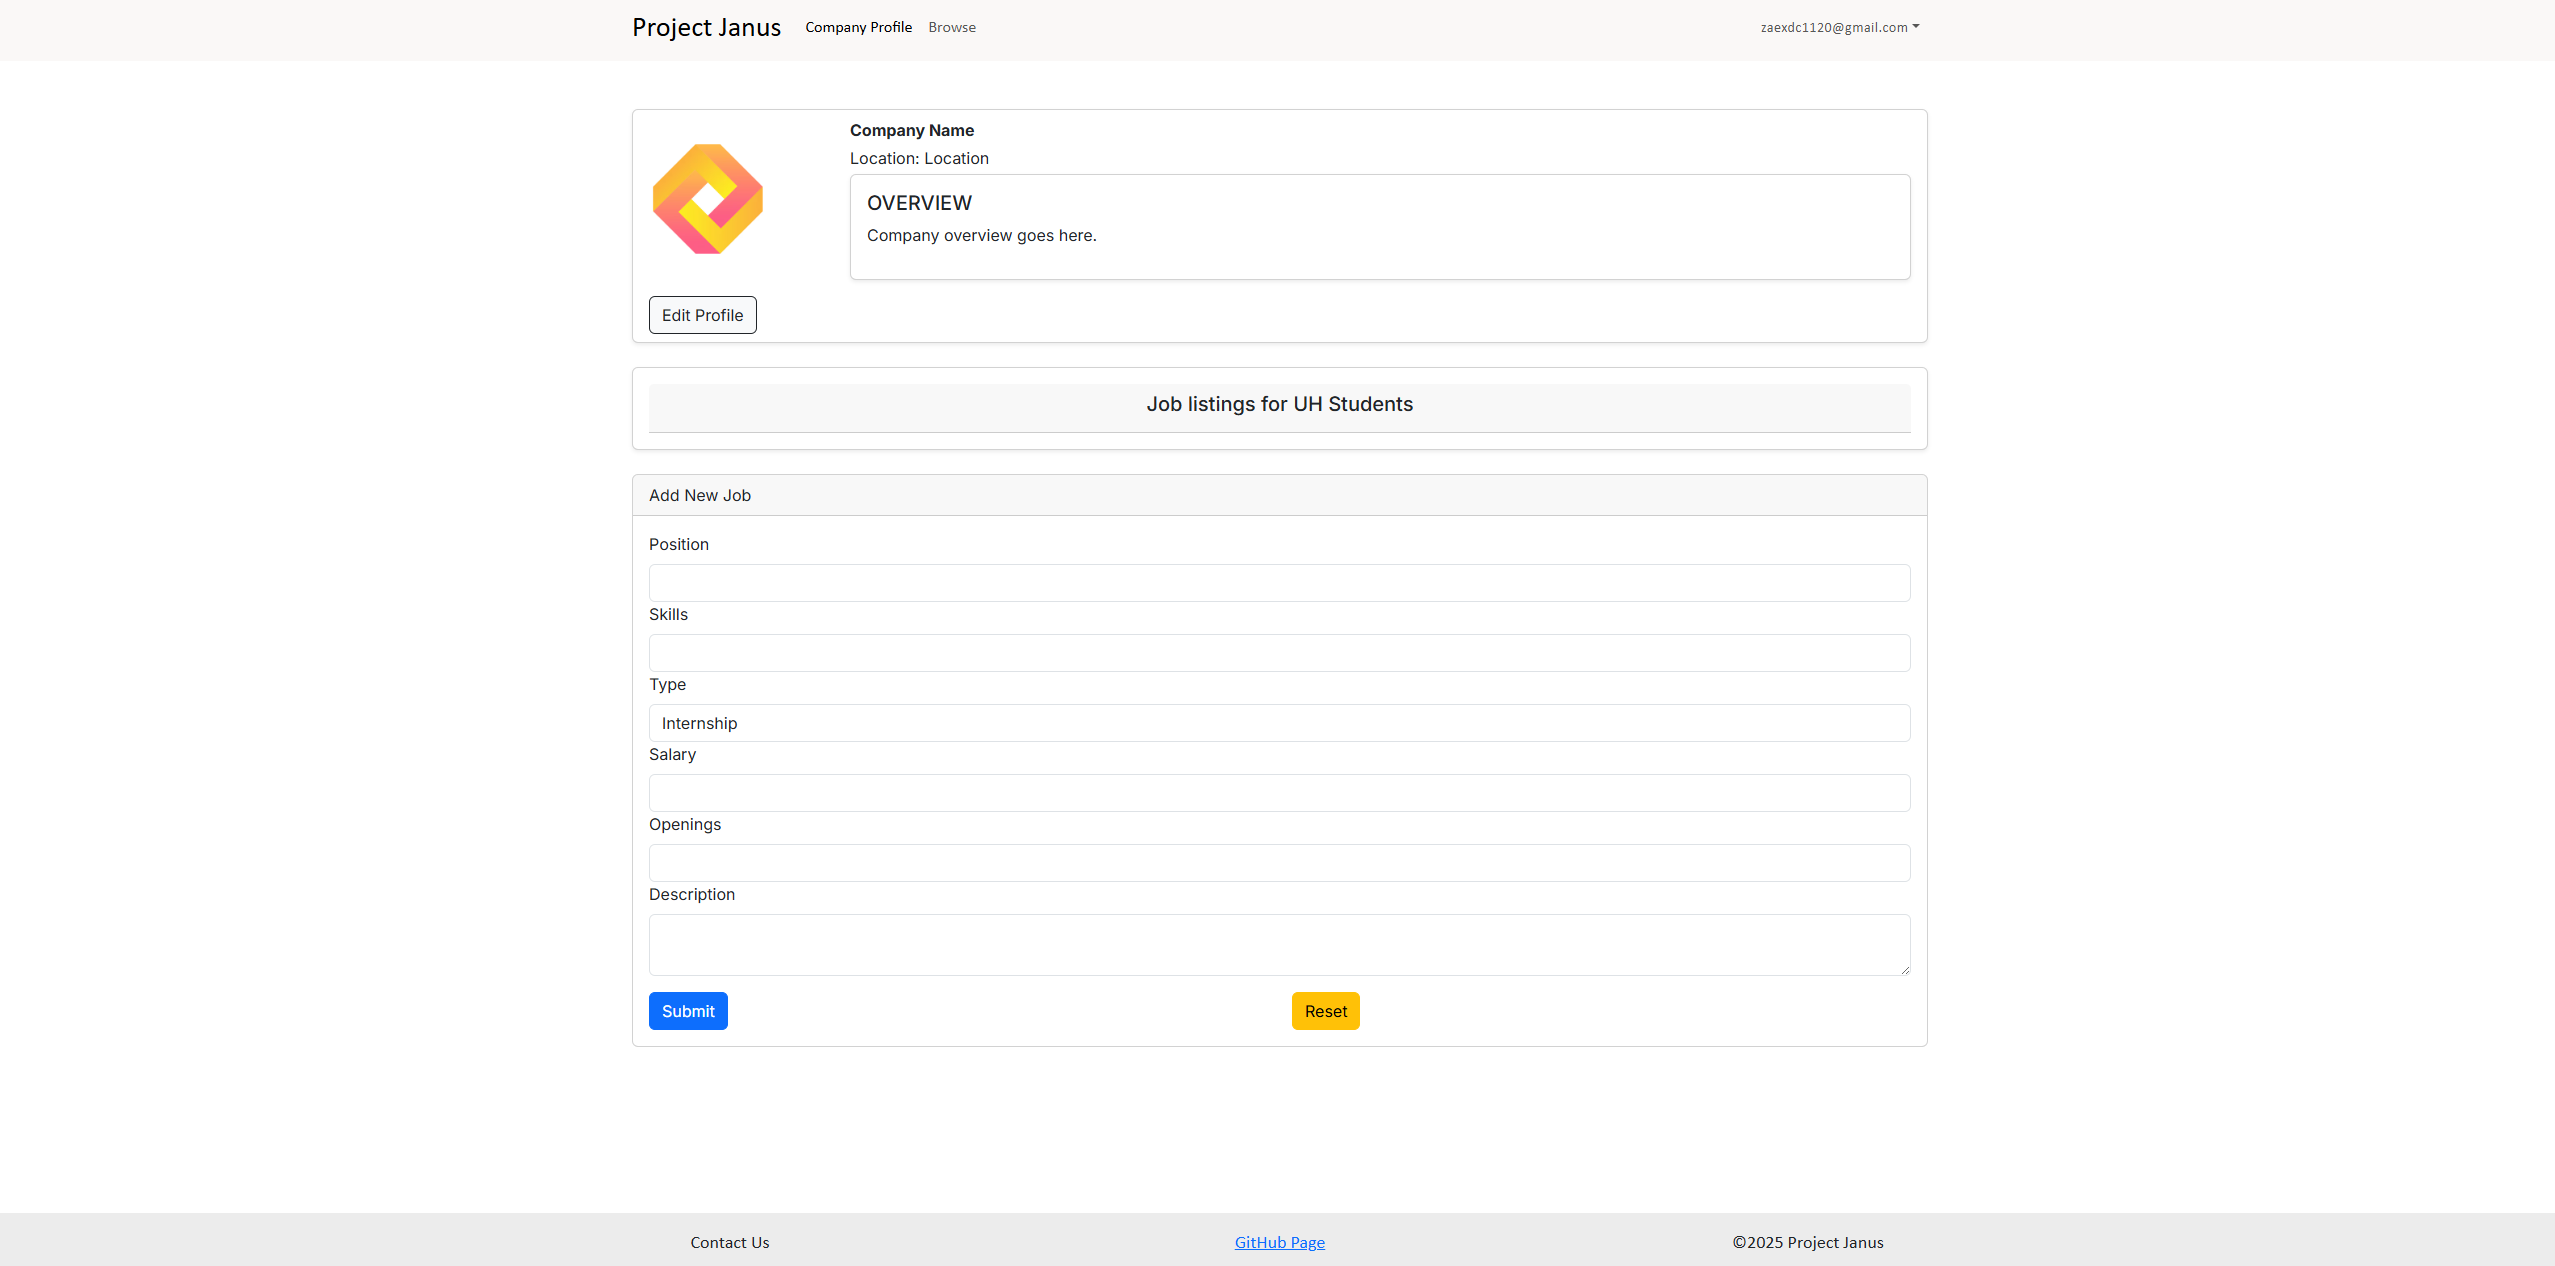This screenshot has width=2555, height=1266.
Task: Expand the zaexdc1120@gmail.com account dropdown
Action: [1839, 27]
